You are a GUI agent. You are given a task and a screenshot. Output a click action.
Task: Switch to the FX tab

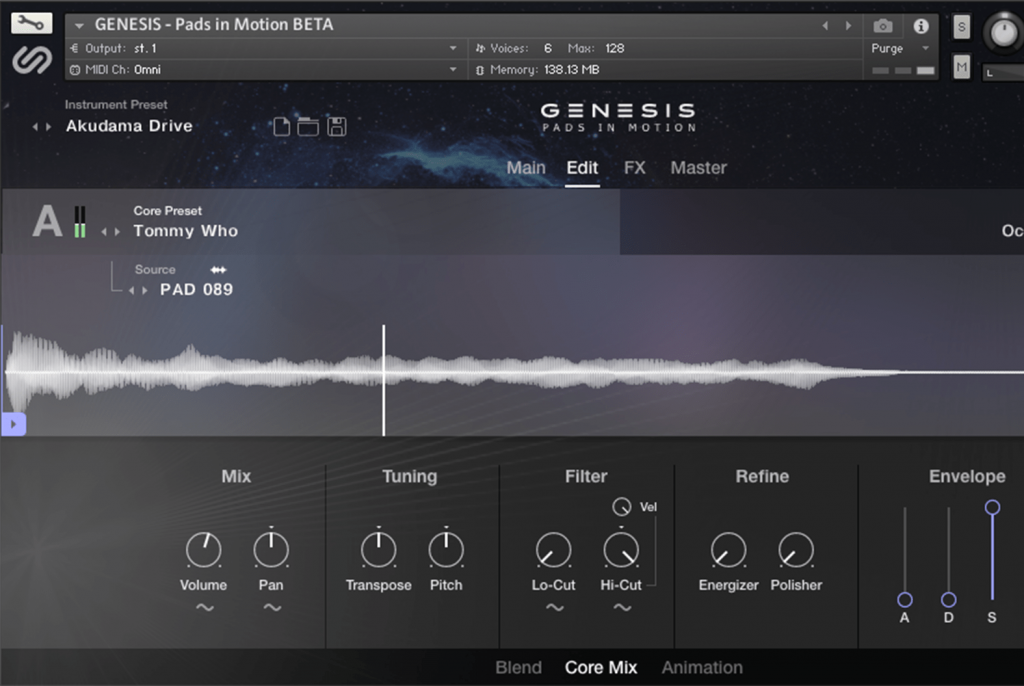tap(635, 168)
